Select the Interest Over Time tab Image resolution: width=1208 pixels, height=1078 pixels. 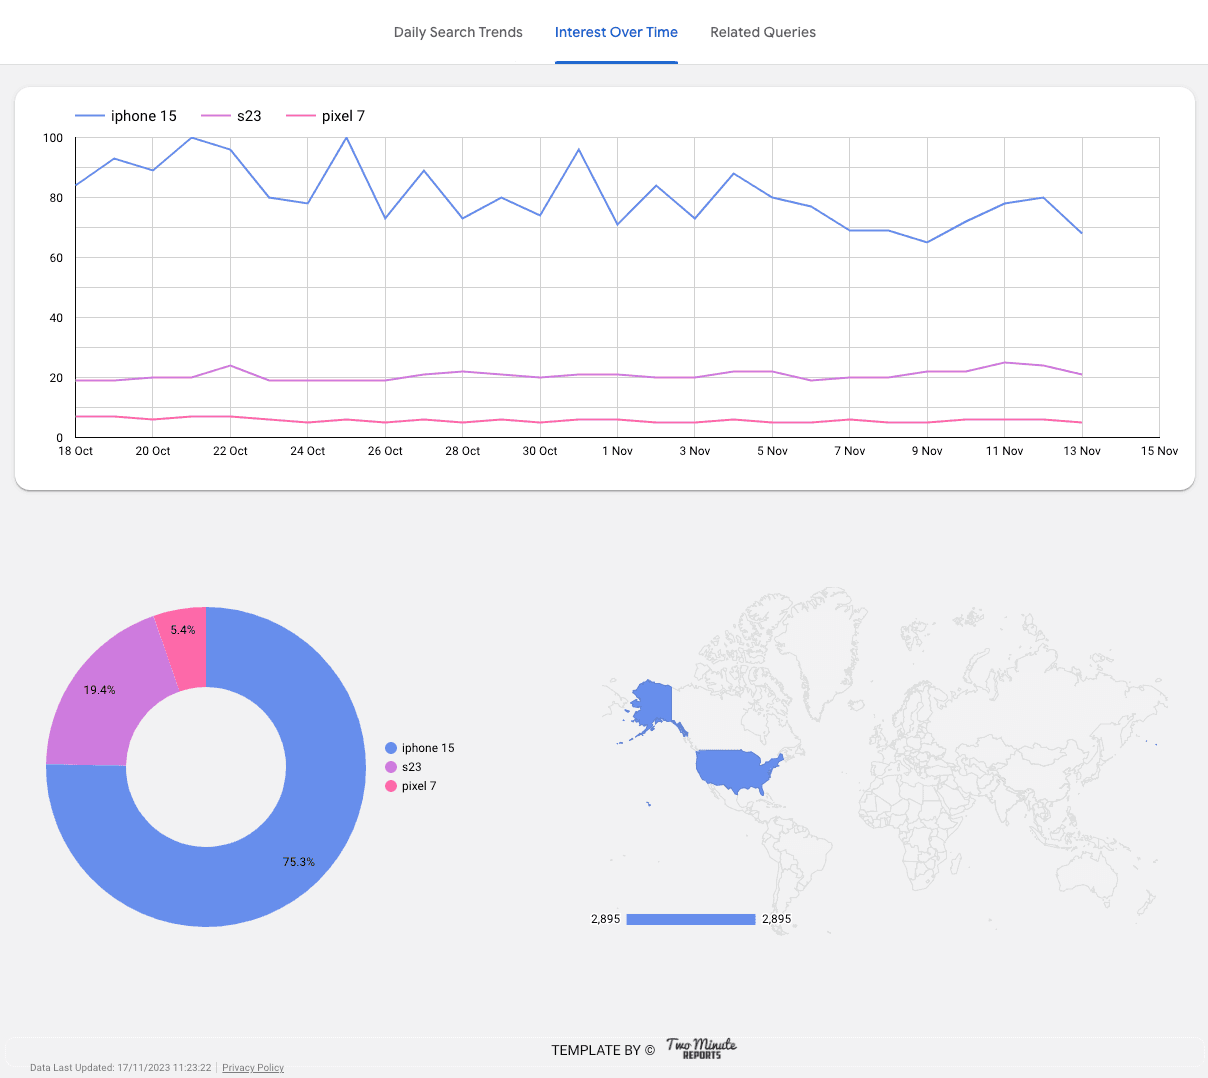(x=616, y=32)
